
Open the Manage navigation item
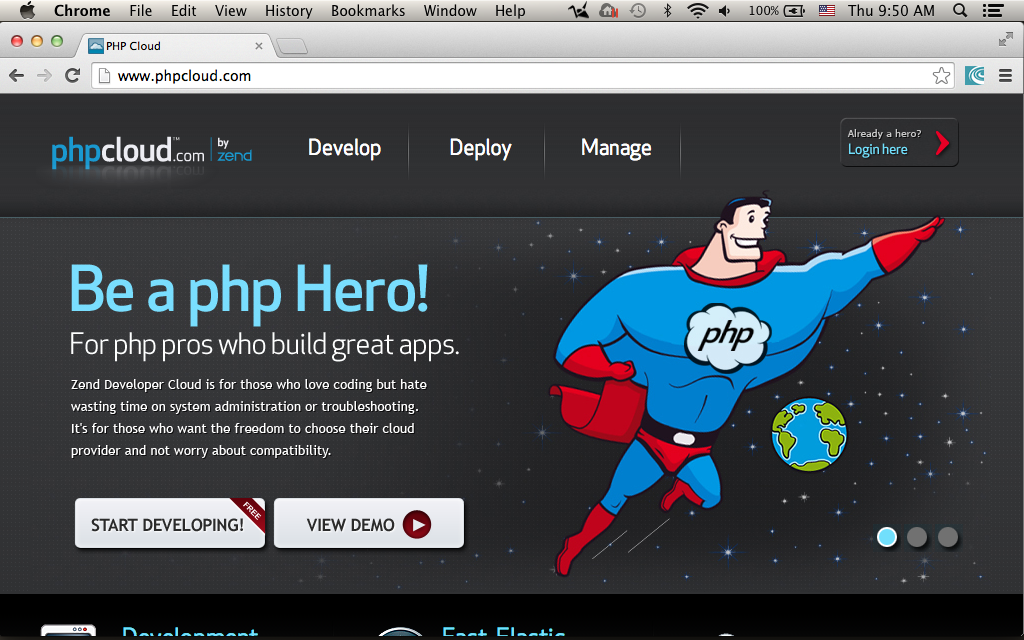tap(616, 148)
